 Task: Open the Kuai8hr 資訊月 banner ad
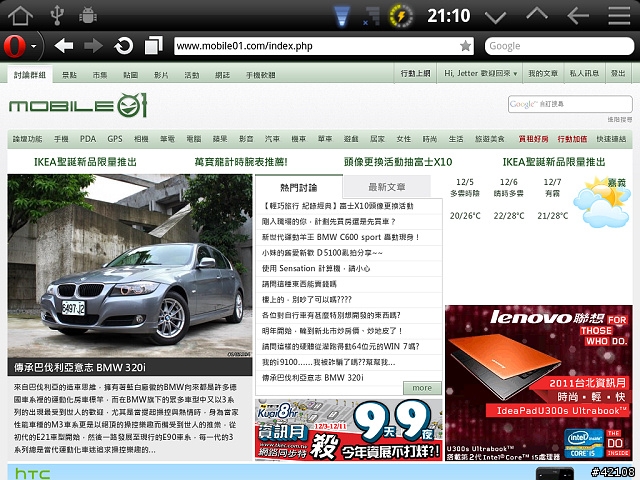point(349,430)
